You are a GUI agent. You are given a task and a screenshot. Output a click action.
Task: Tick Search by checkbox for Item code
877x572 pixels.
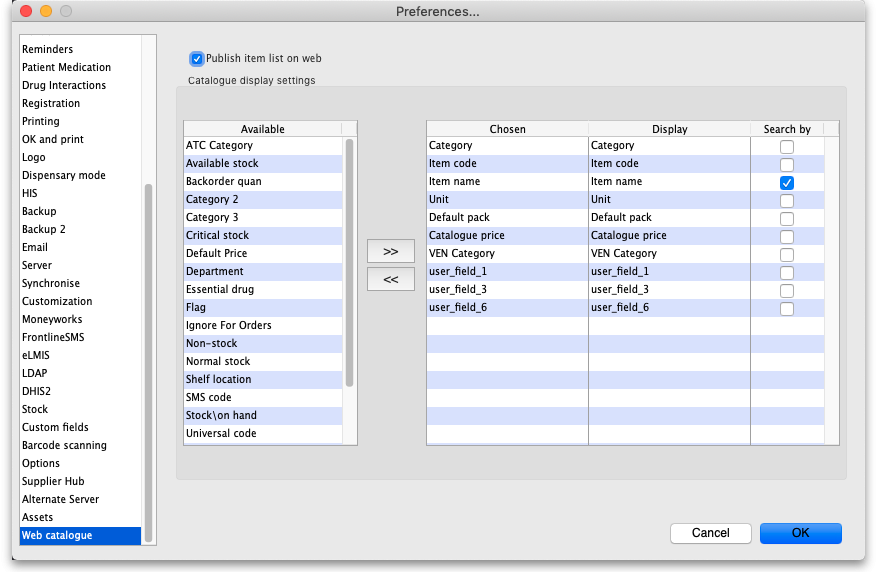(x=787, y=165)
